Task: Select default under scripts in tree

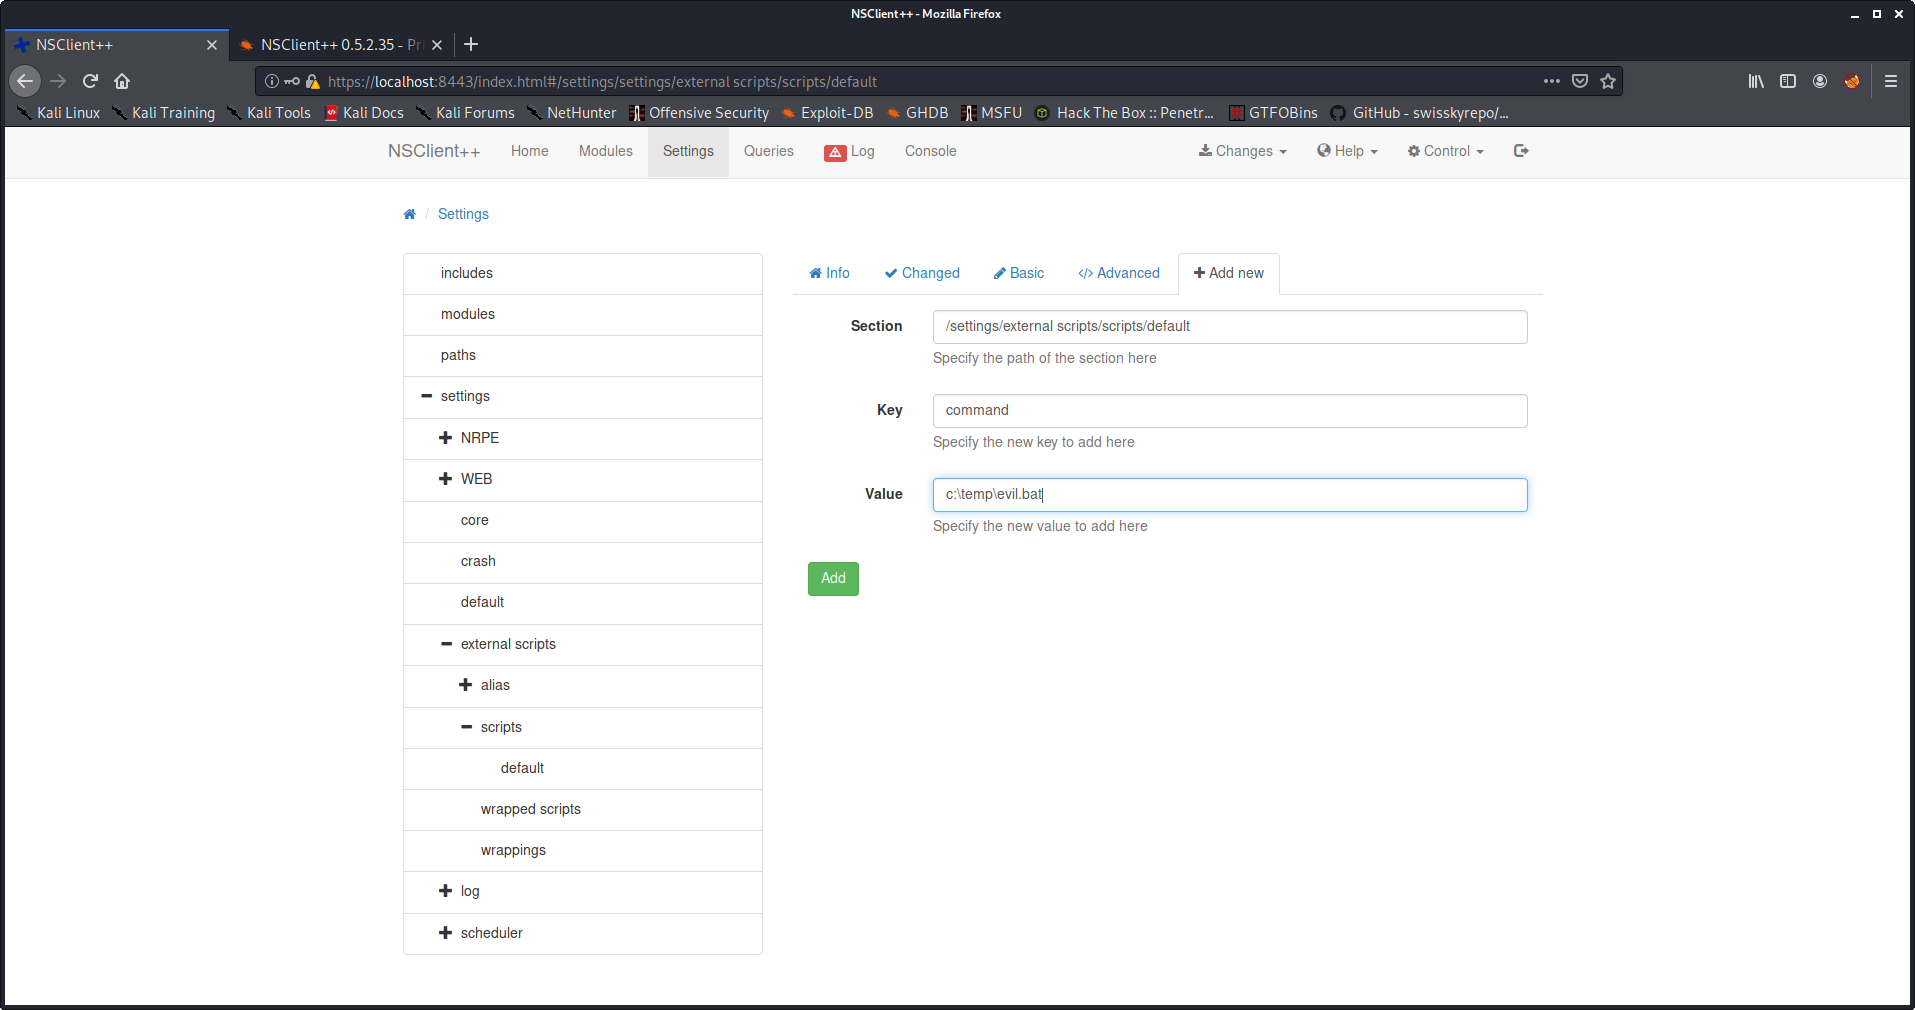Action: click(583, 769)
